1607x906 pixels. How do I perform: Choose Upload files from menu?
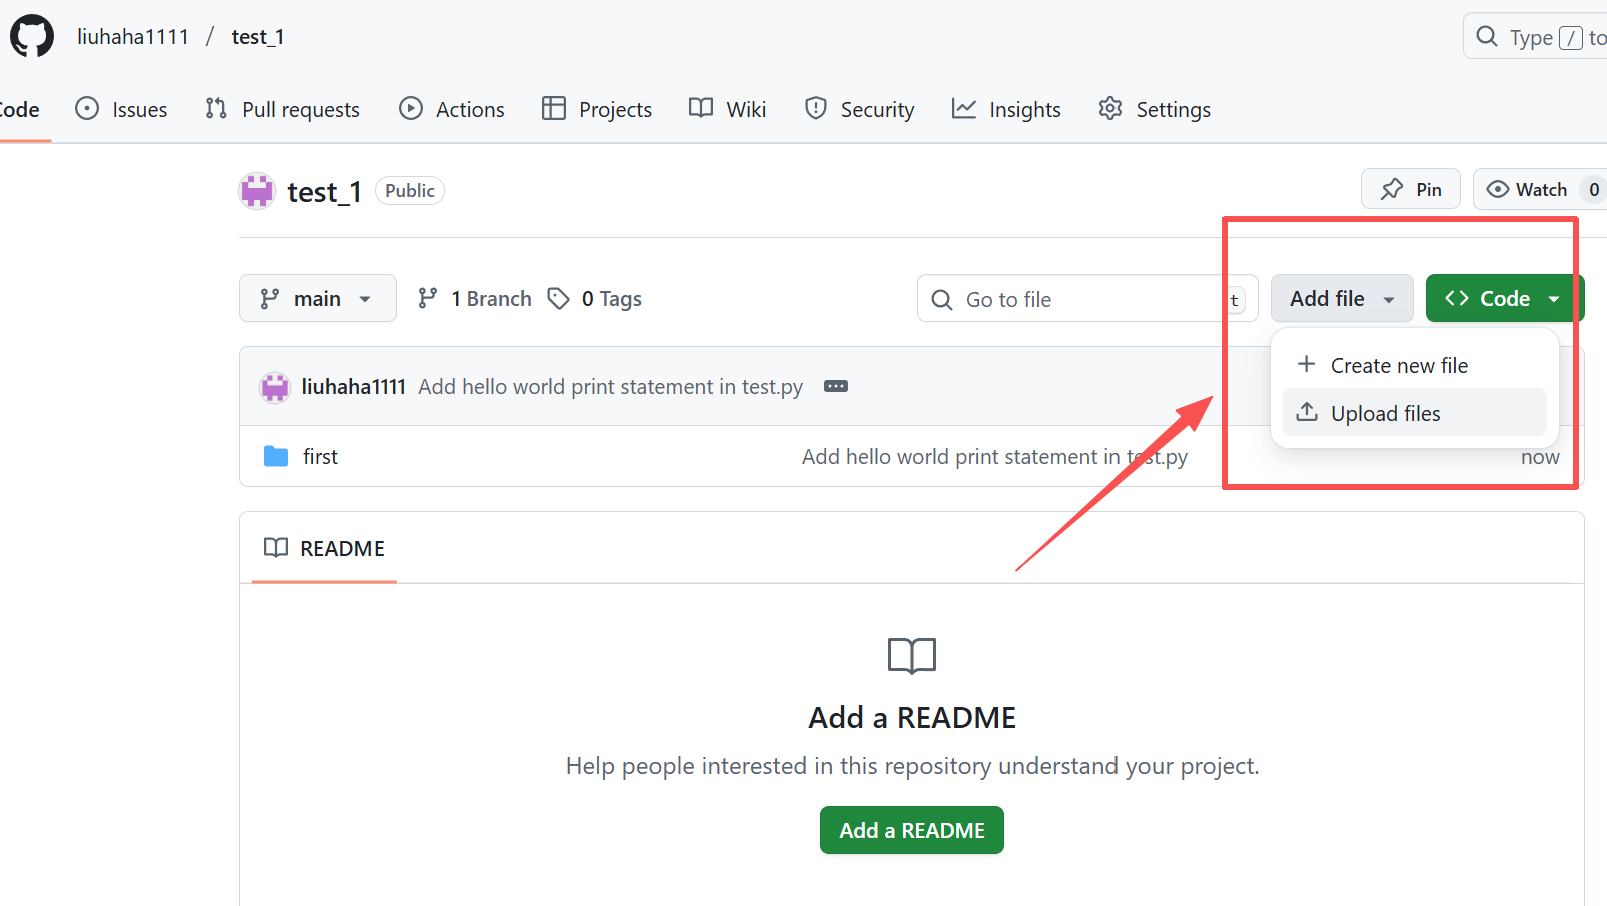[x=1414, y=413]
